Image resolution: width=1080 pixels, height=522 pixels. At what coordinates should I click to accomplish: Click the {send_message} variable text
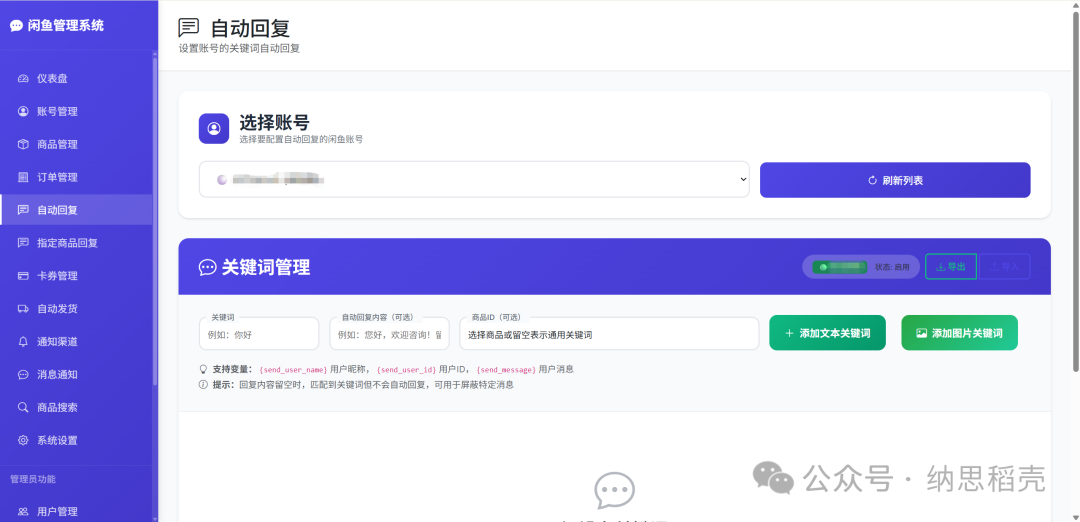[506, 370]
